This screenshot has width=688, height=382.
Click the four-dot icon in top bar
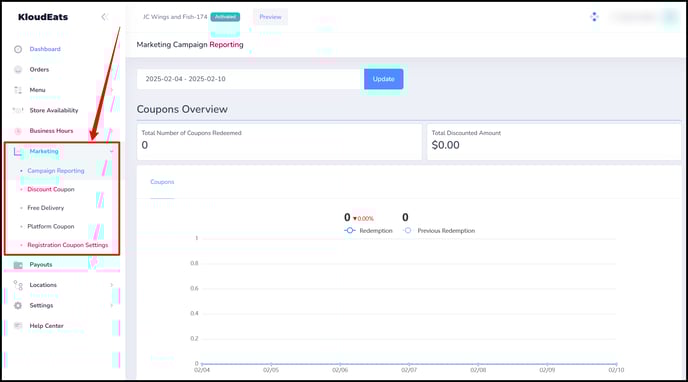[x=594, y=17]
